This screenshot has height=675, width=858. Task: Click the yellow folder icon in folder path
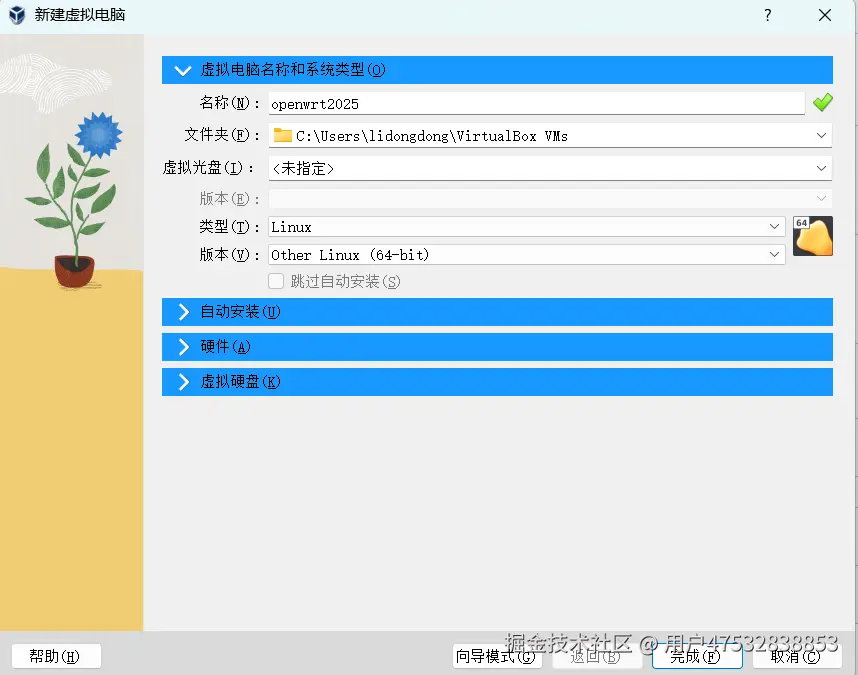click(282, 135)
